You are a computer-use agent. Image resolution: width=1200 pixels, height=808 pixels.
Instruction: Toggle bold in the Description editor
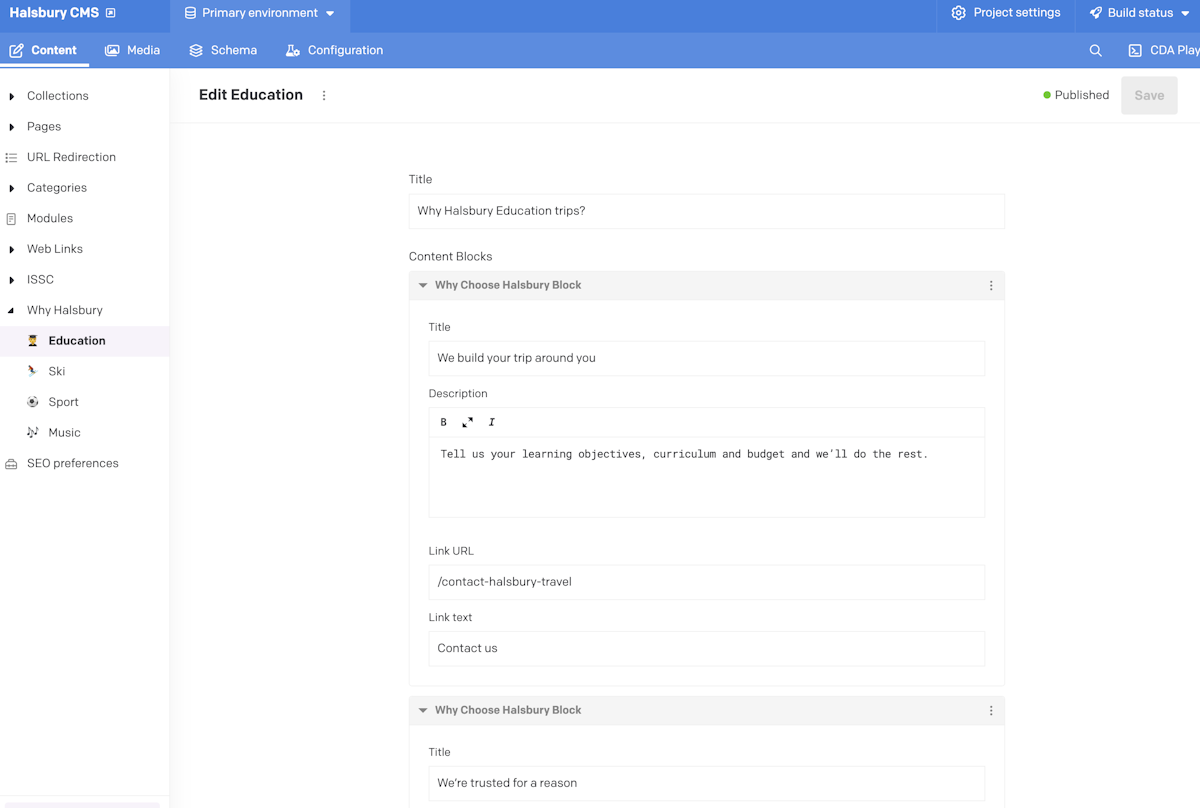[444, 422]
